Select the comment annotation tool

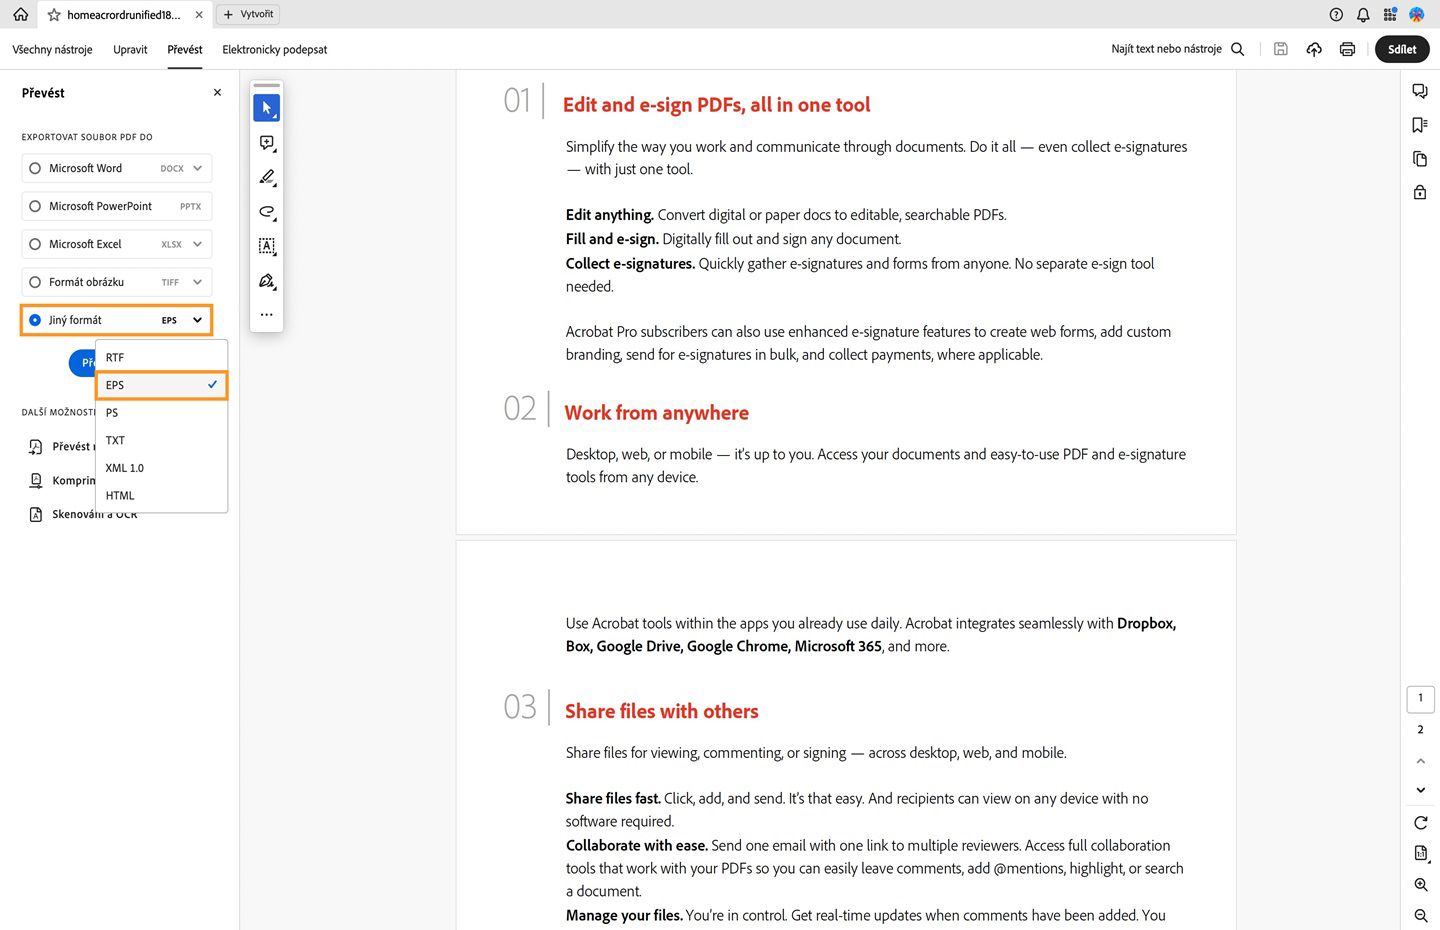pos(266,143)
